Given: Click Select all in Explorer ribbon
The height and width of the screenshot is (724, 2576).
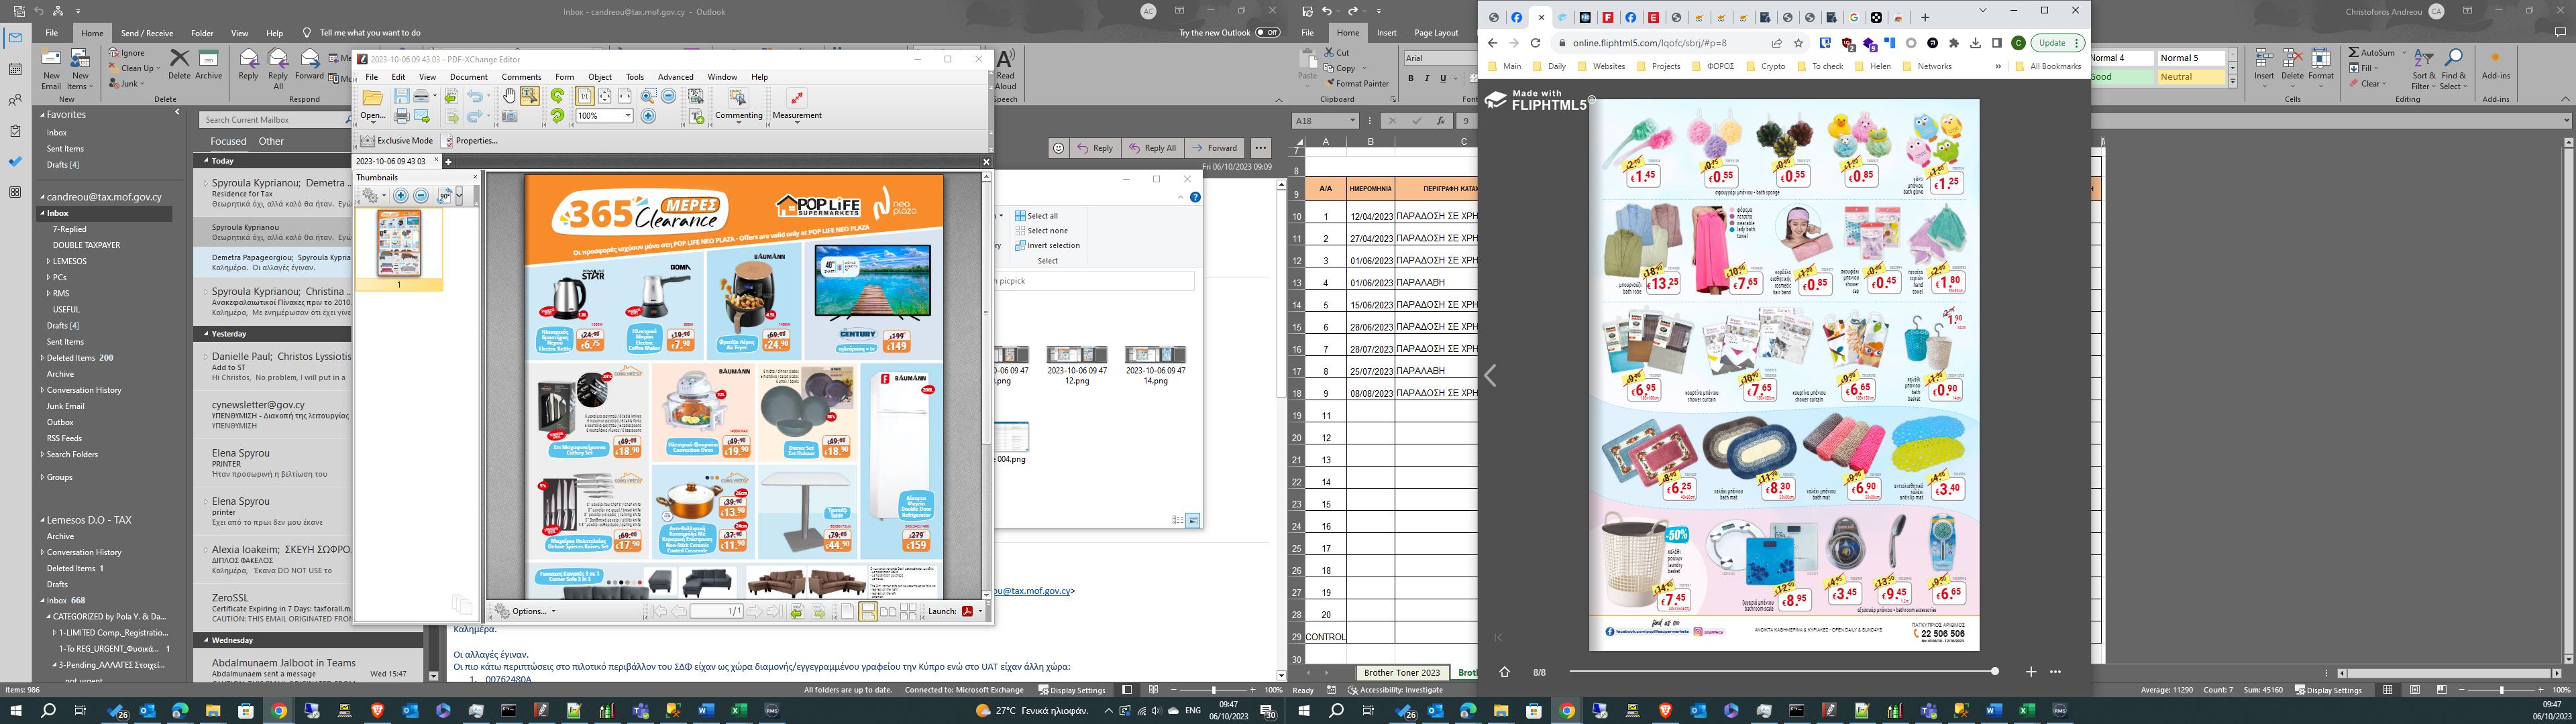Looking at the screenshot, I should pyautogui.click(x=1036, y=216).
